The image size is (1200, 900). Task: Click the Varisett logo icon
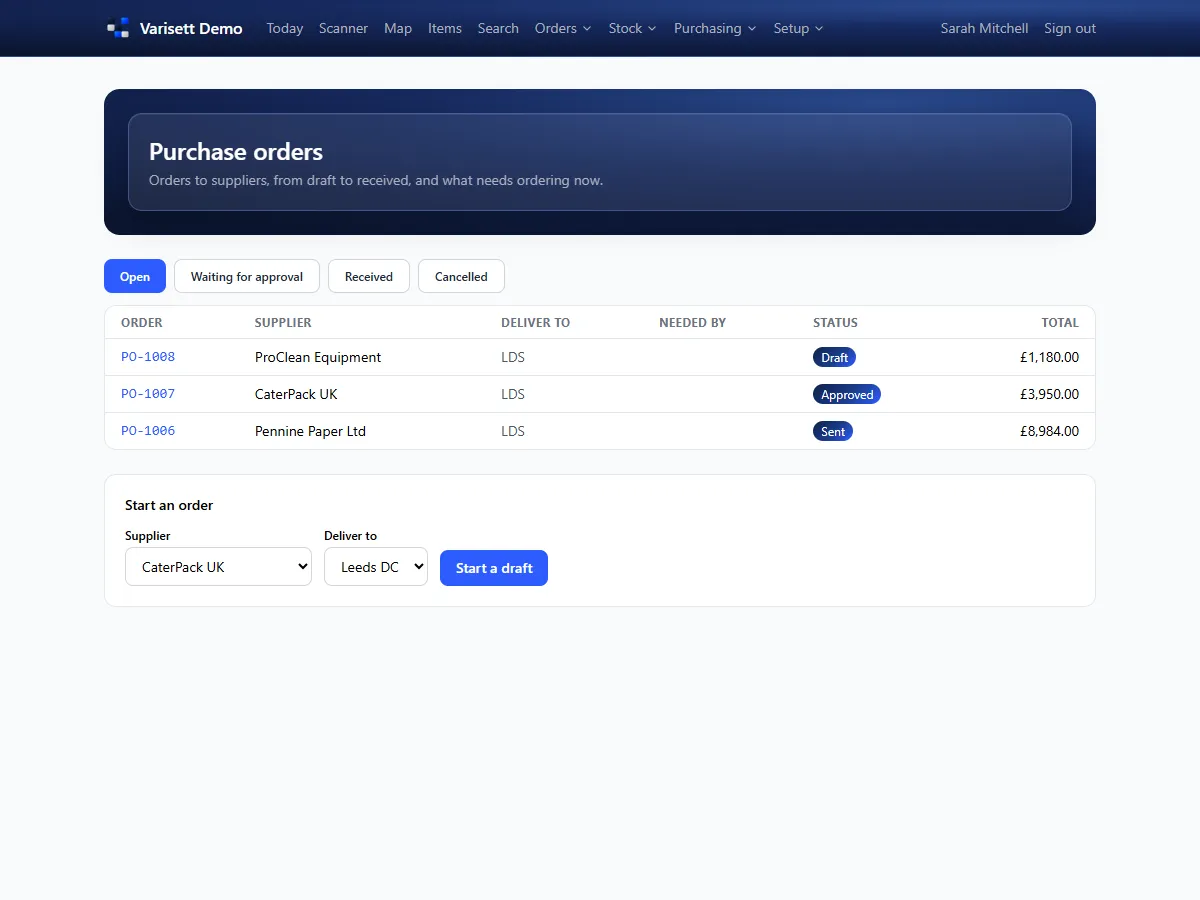(118, 28)
